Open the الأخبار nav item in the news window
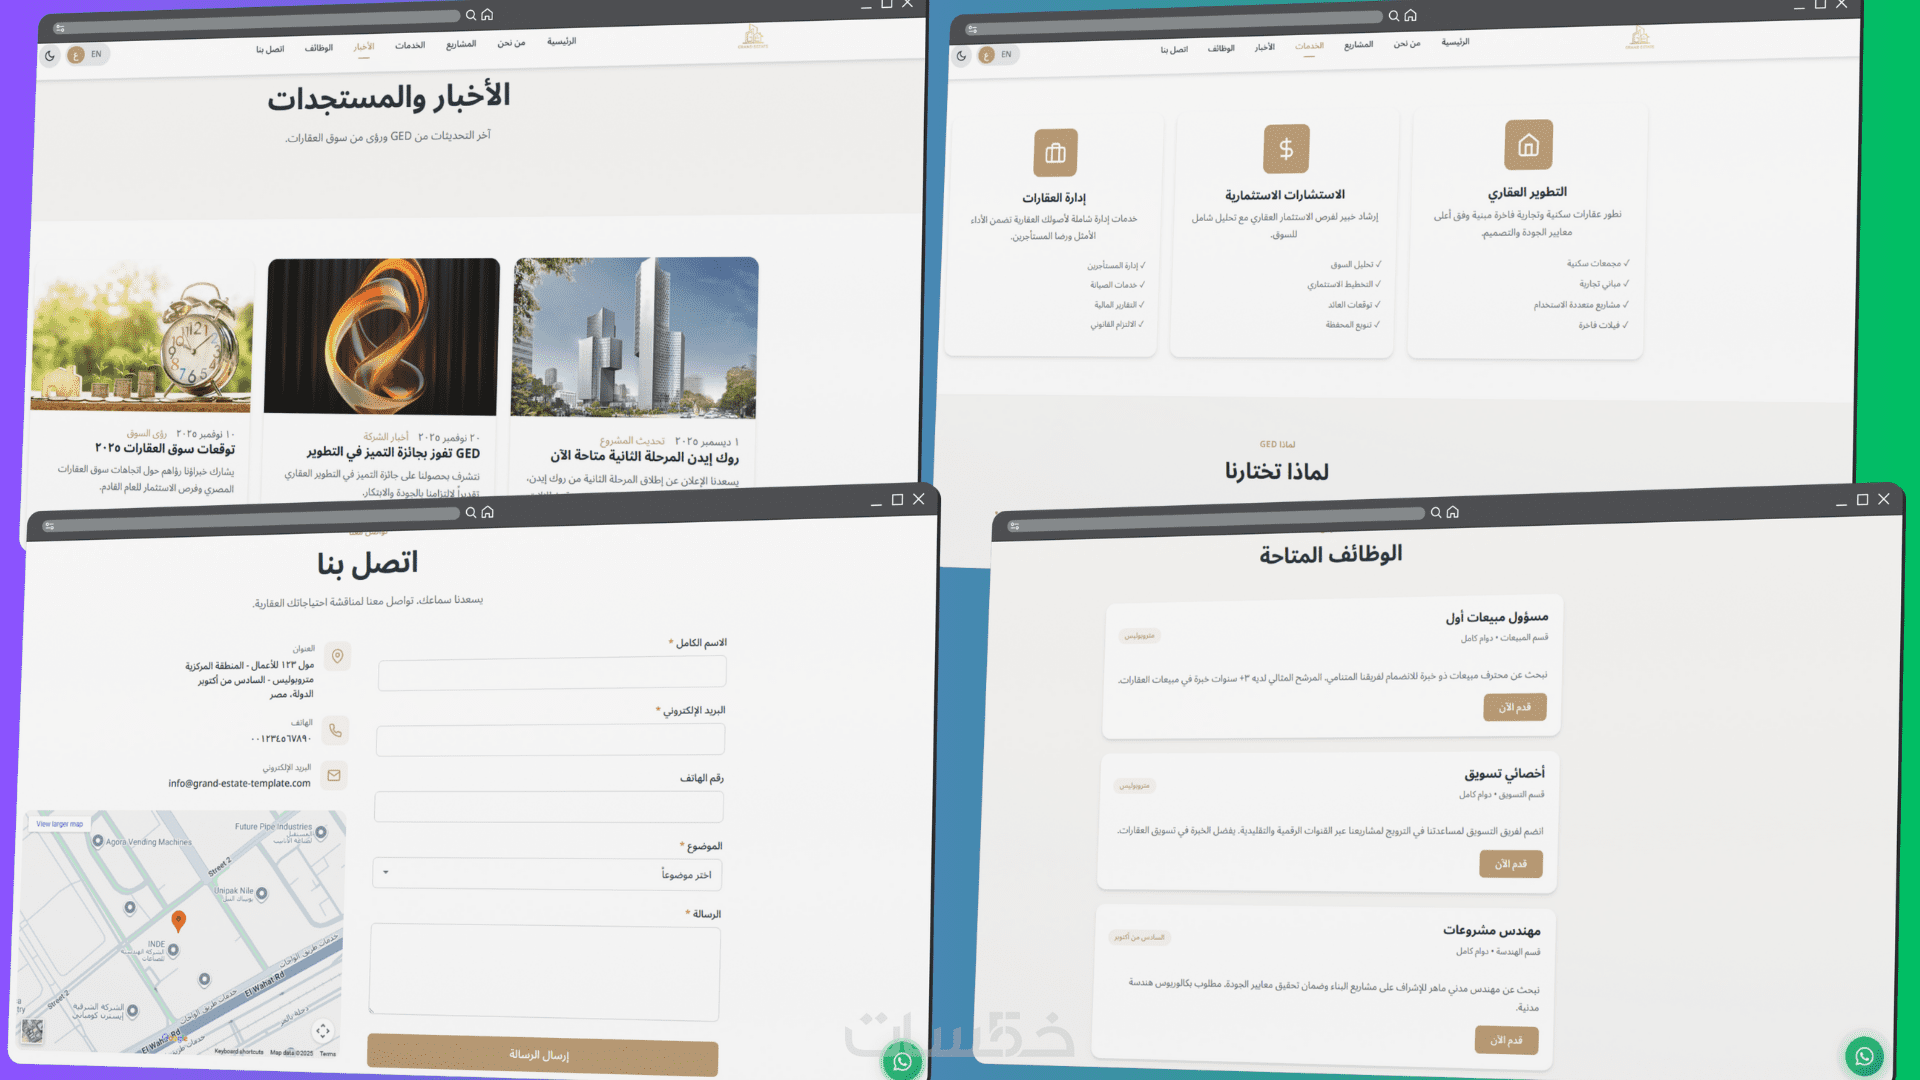 point(363,47)
